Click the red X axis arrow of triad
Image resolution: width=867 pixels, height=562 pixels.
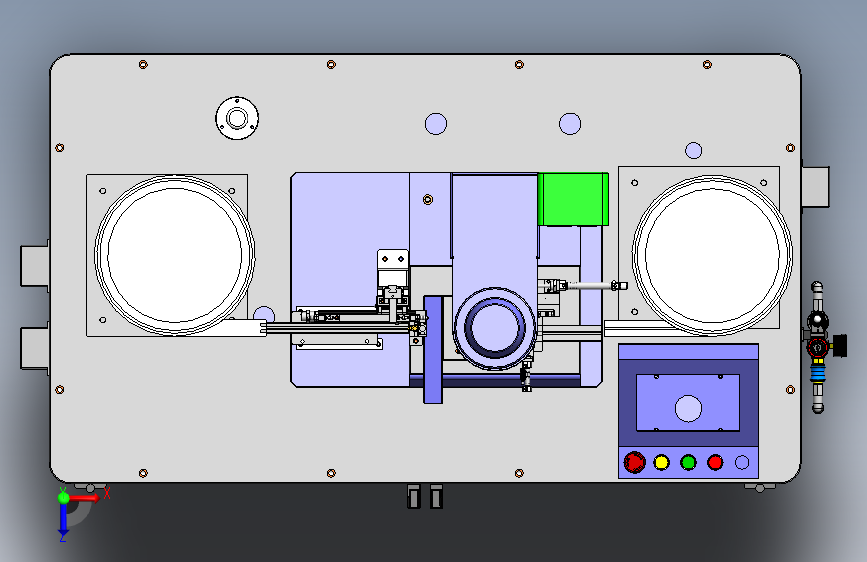86,498
